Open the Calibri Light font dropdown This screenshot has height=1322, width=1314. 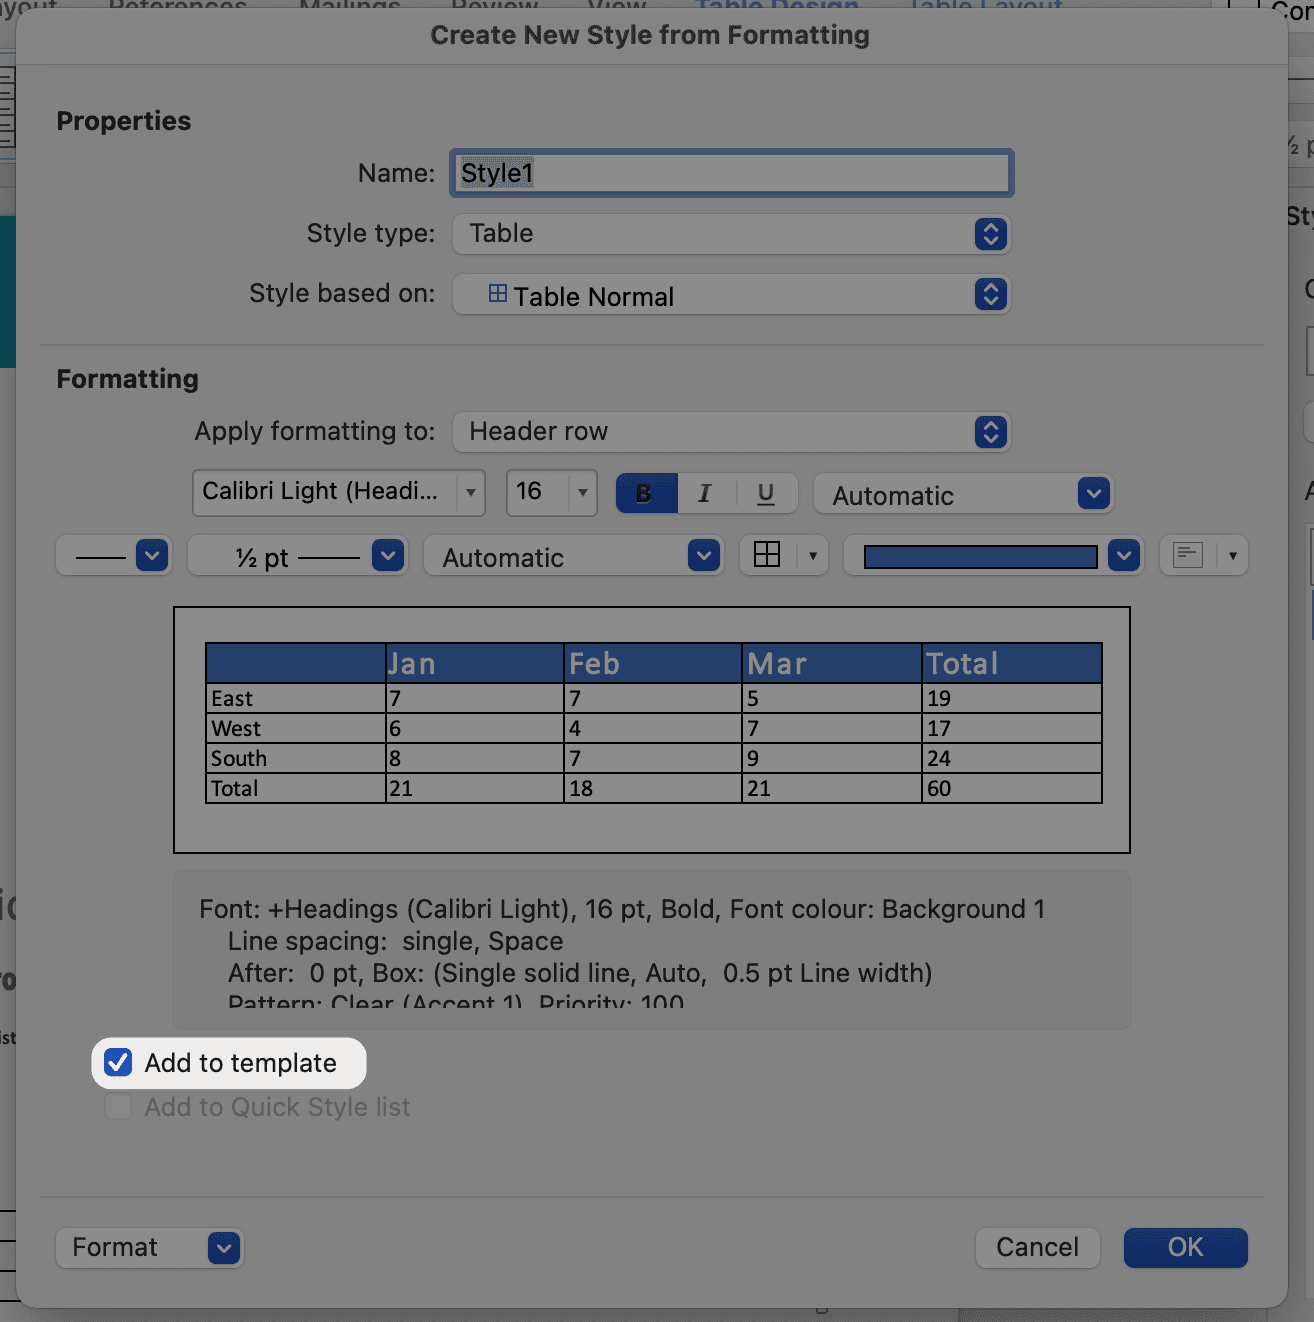[x=470, y=492]
